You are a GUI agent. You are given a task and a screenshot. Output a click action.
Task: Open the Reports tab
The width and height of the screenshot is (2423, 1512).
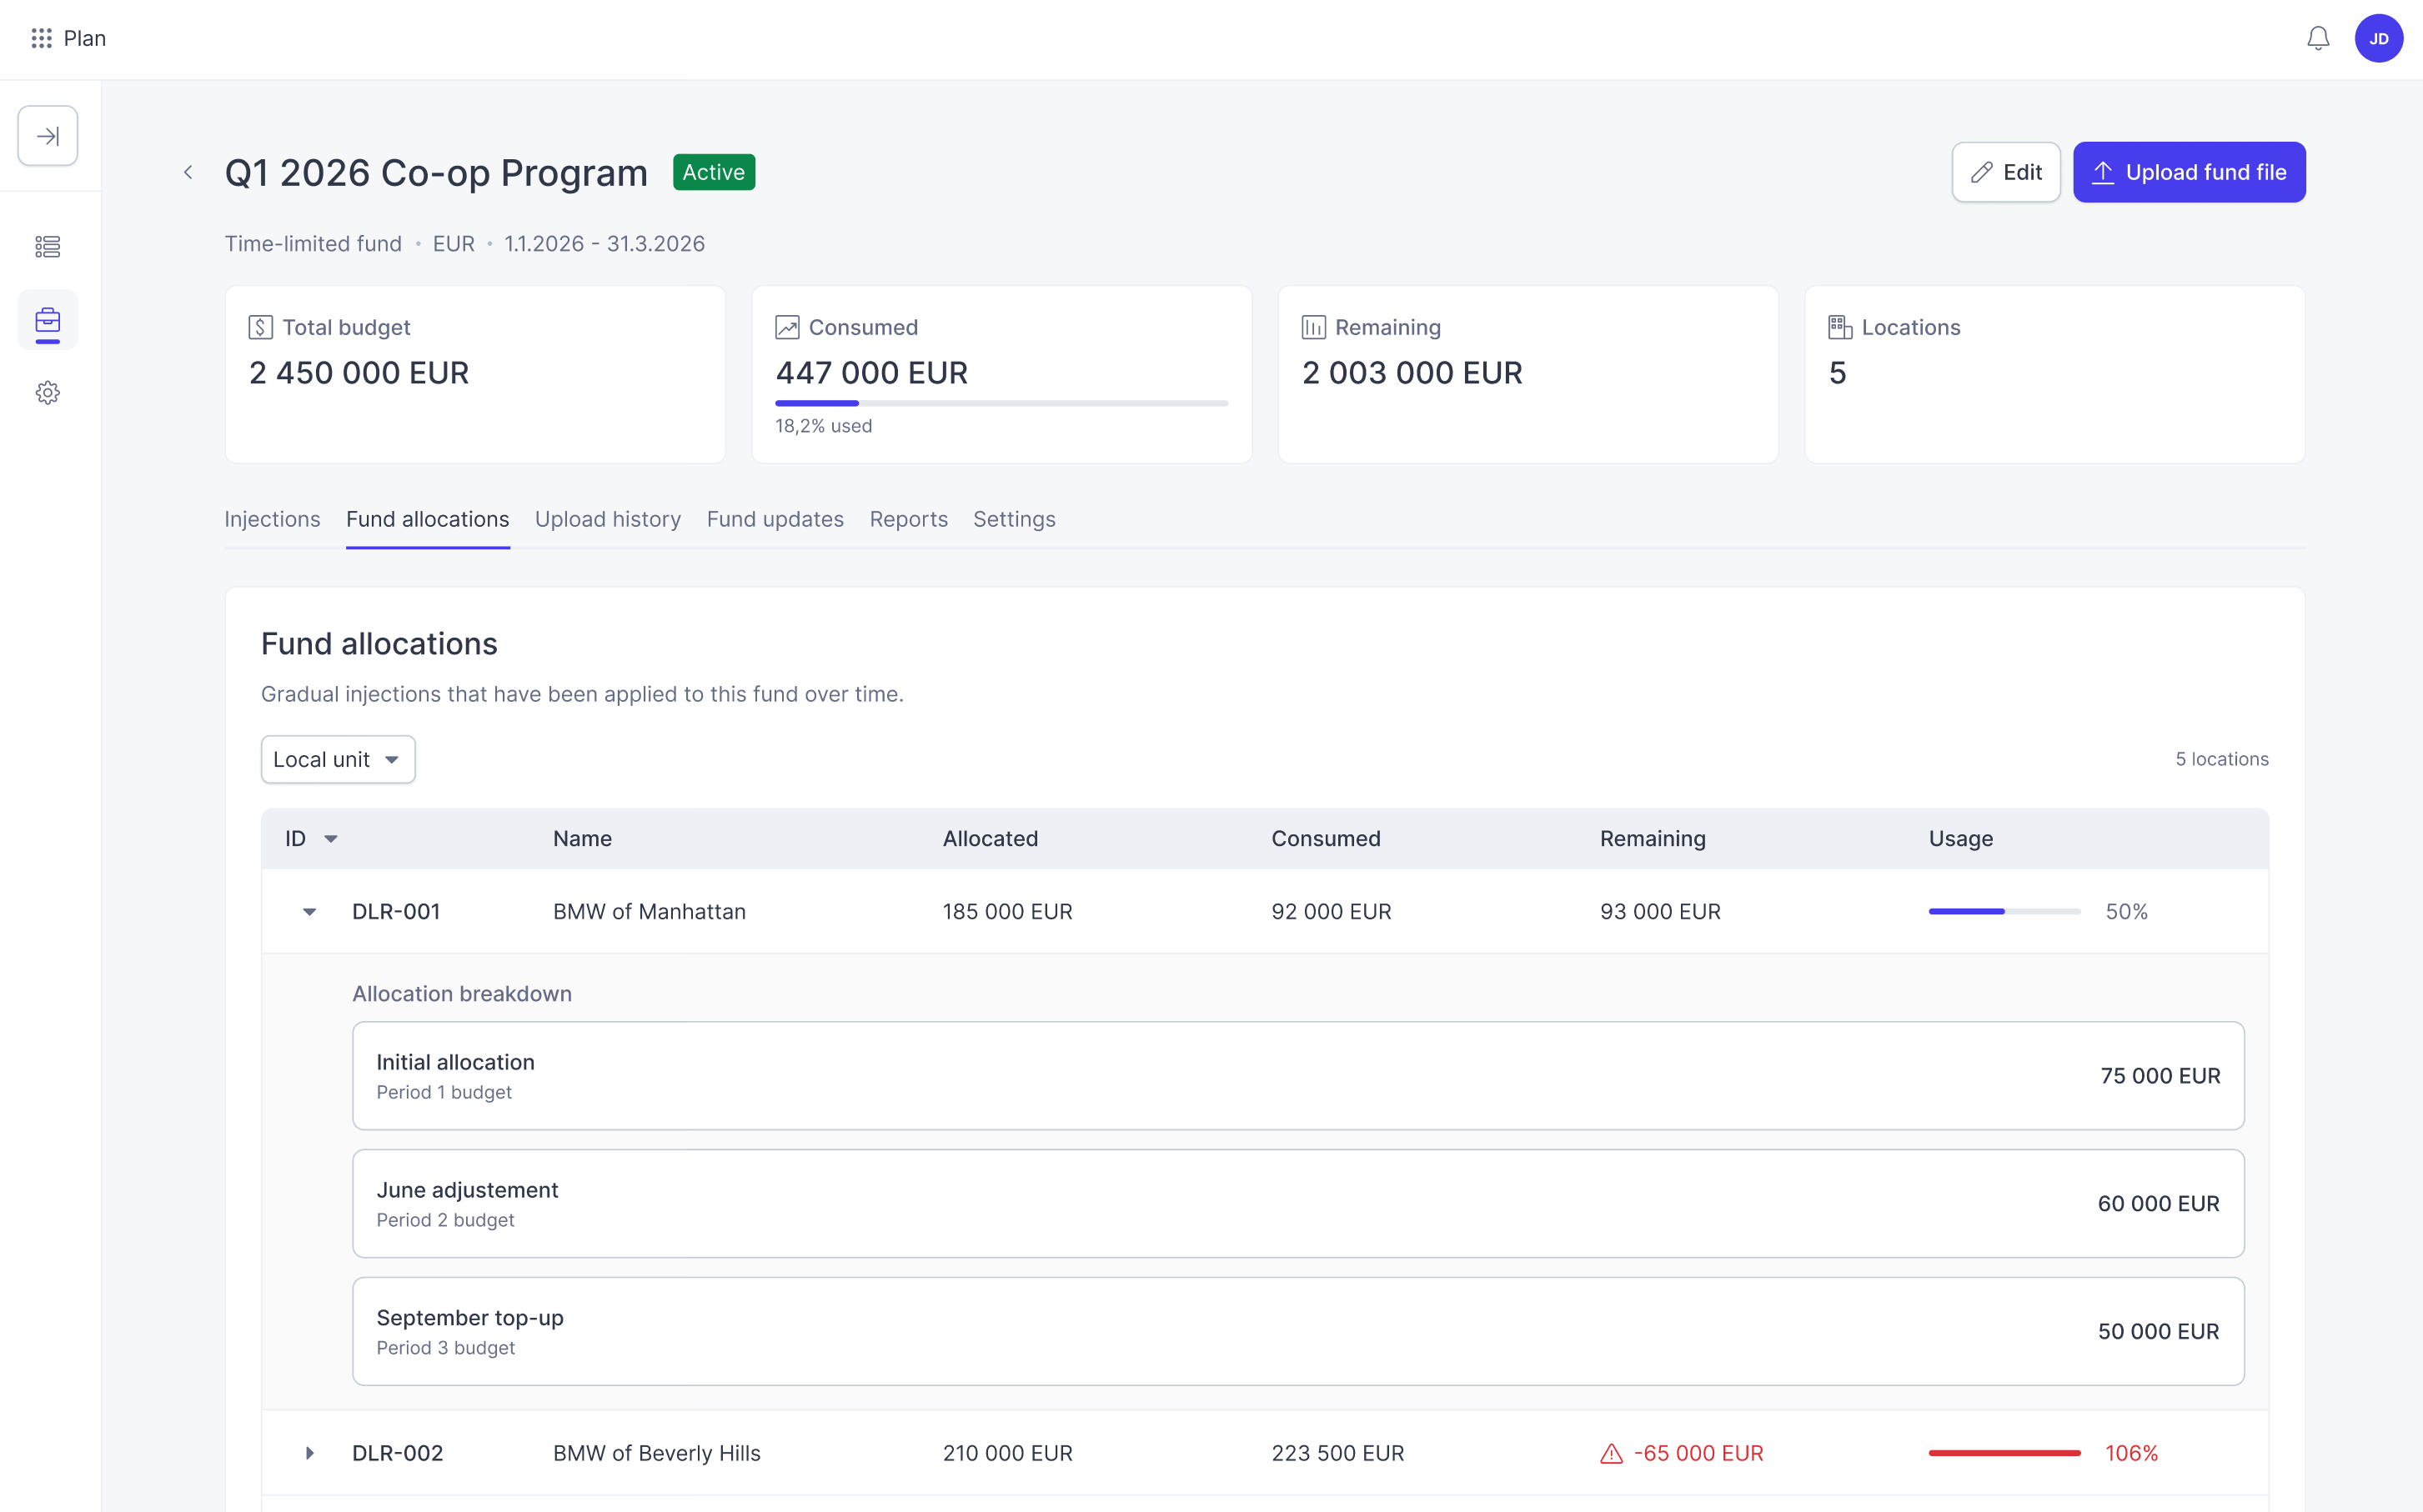[908, 519]
